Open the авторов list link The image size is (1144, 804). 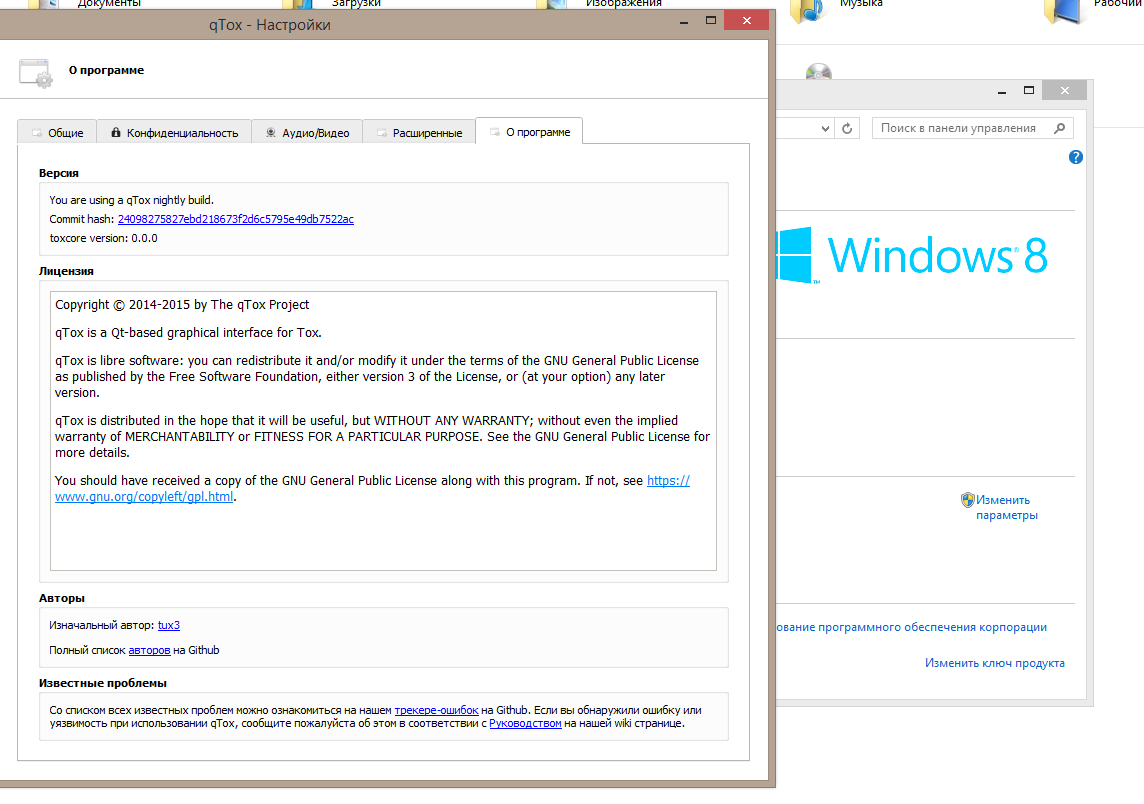149,650
